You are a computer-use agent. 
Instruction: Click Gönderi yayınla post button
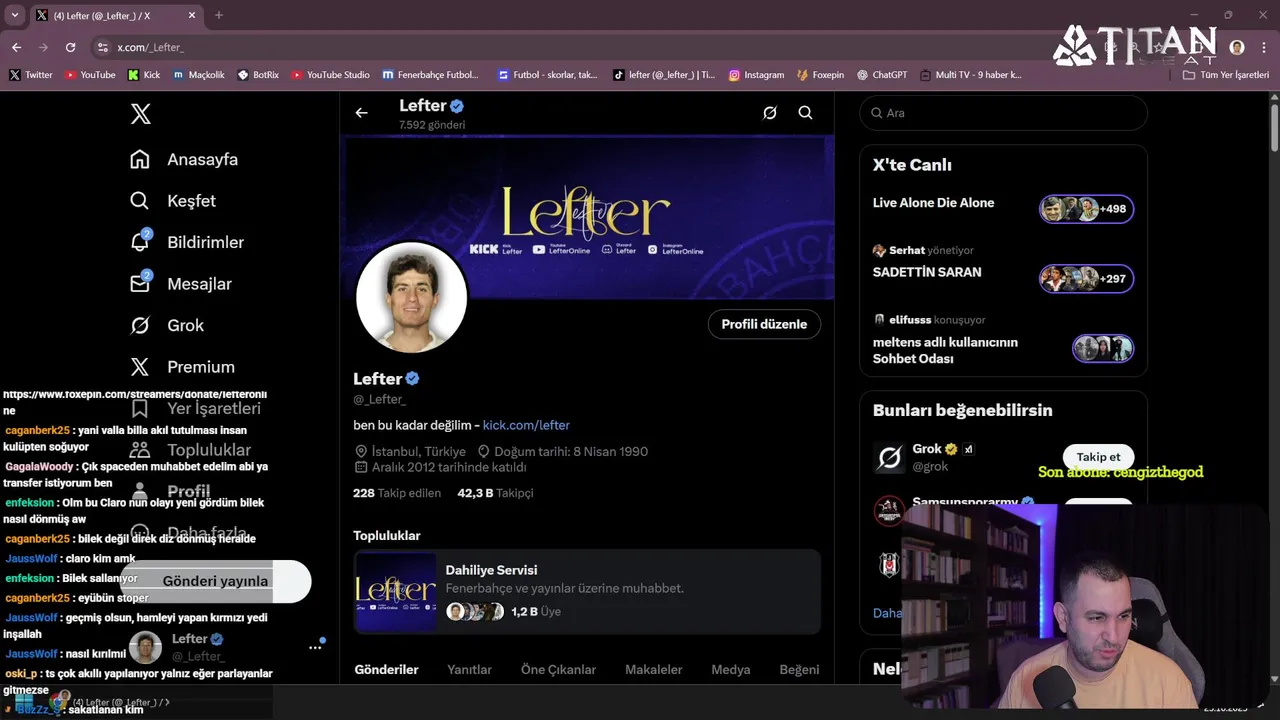pos(217,581)
